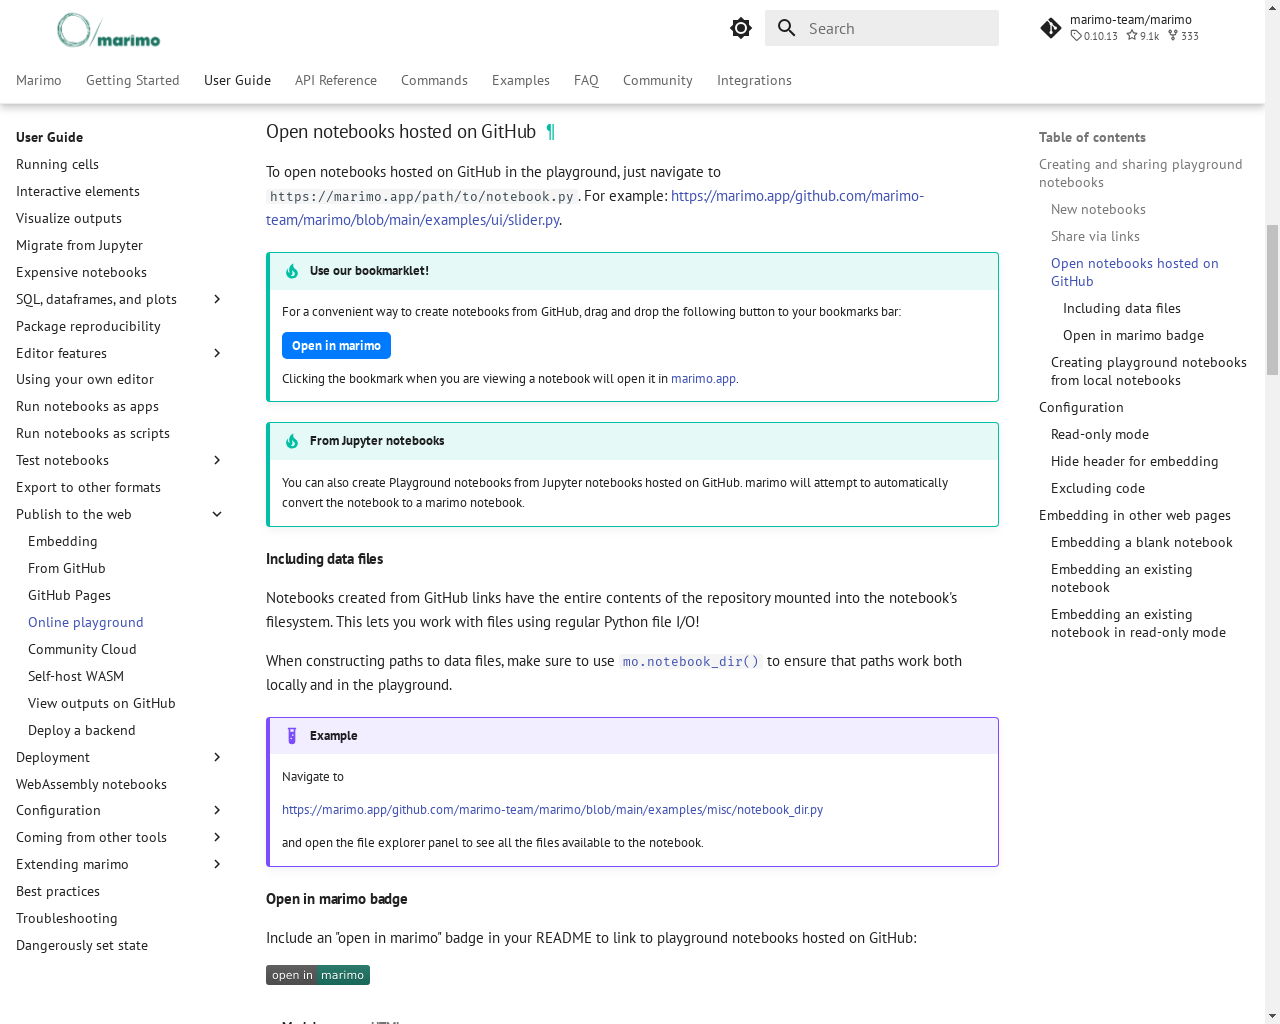Click the page vertical scrollbar thumb
Screen dimensions: 1280x1024
1272,300
